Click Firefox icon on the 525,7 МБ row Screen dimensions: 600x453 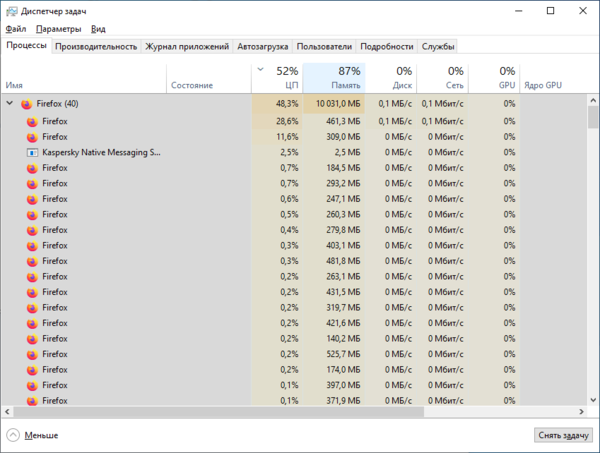33,354
